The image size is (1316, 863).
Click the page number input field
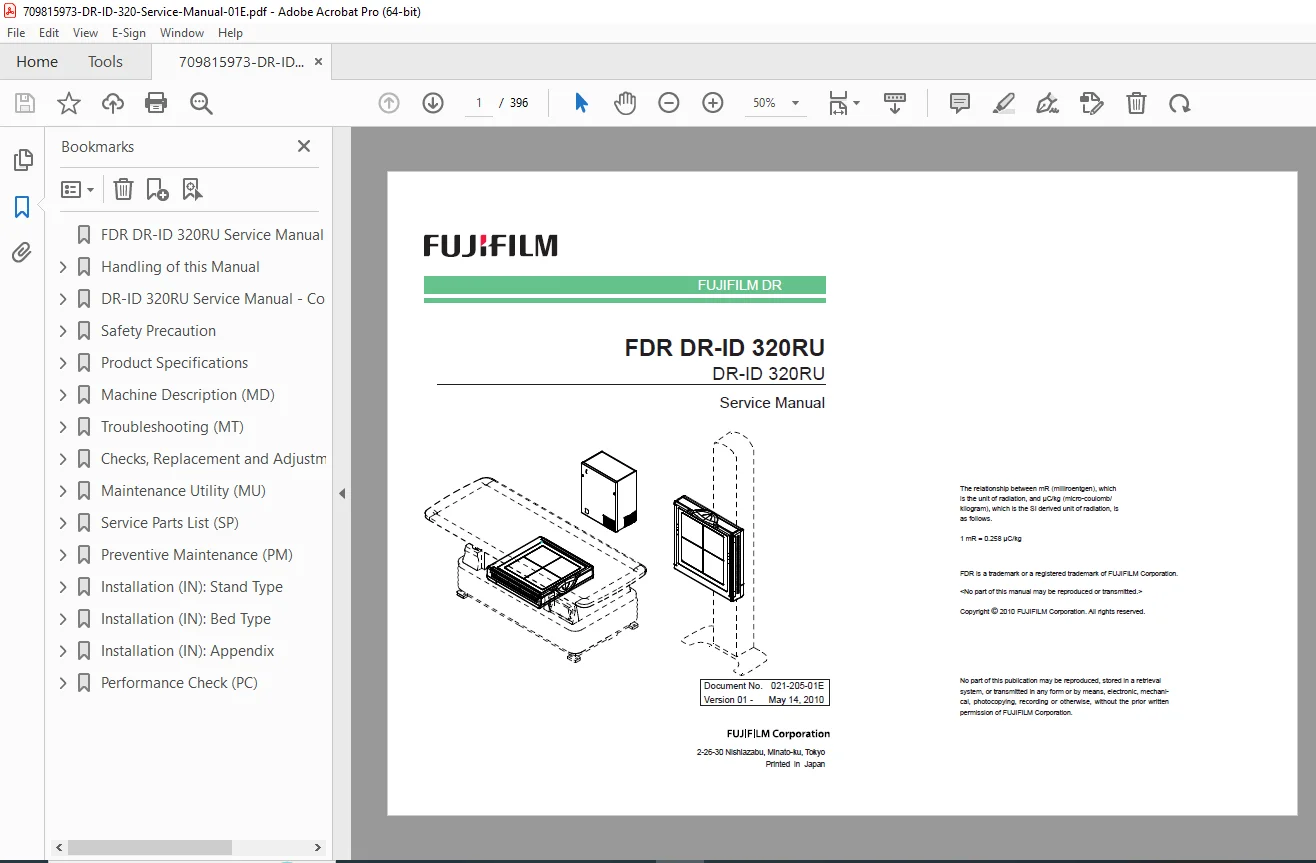point(478,103)
